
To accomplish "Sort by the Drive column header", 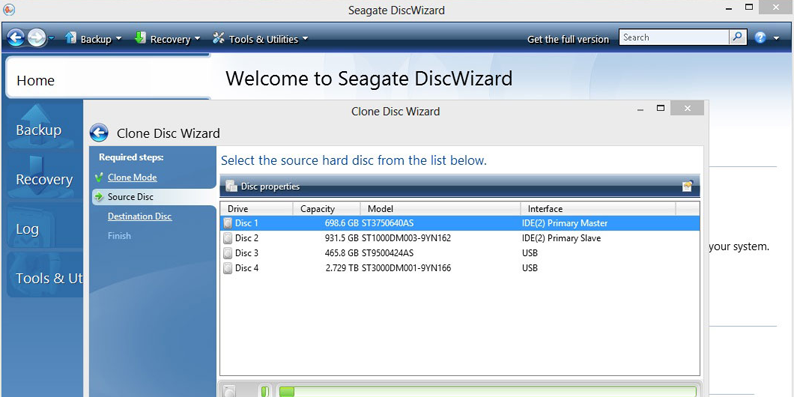I will click(x=257, y=209).
